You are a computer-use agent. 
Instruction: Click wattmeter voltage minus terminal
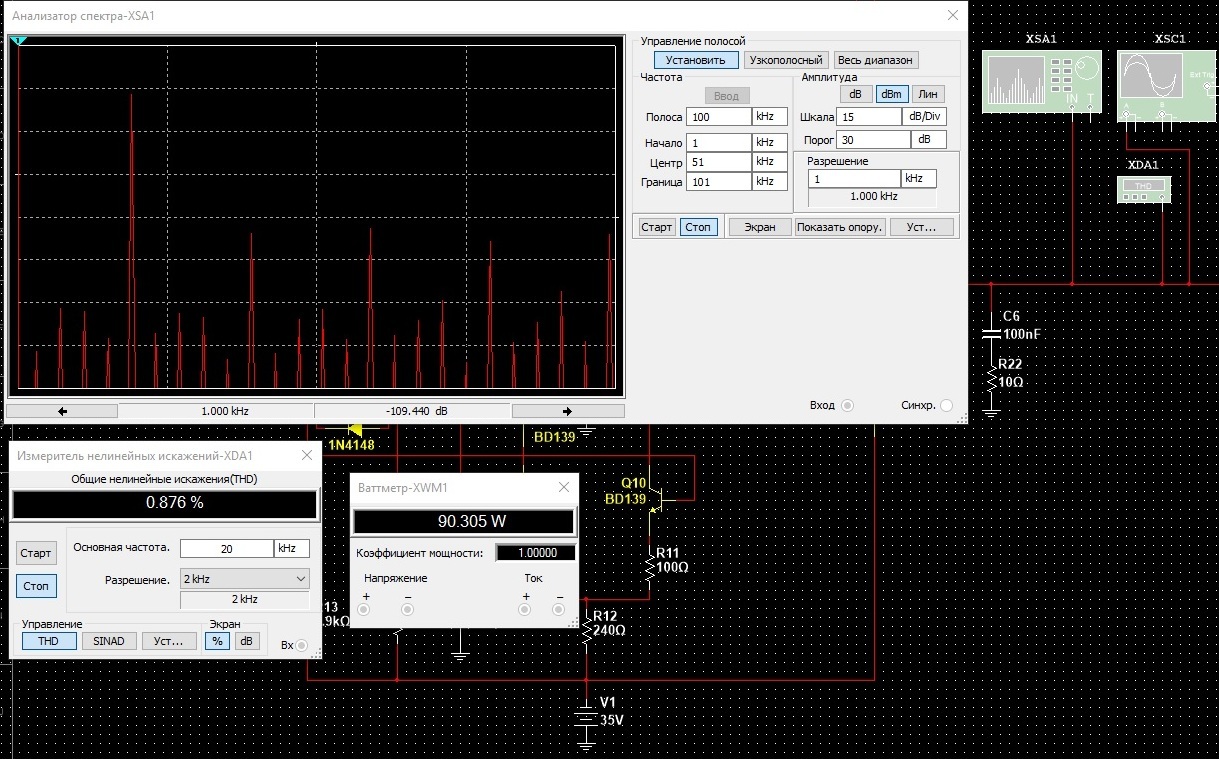pyautogui.click(x=407, y=610)
